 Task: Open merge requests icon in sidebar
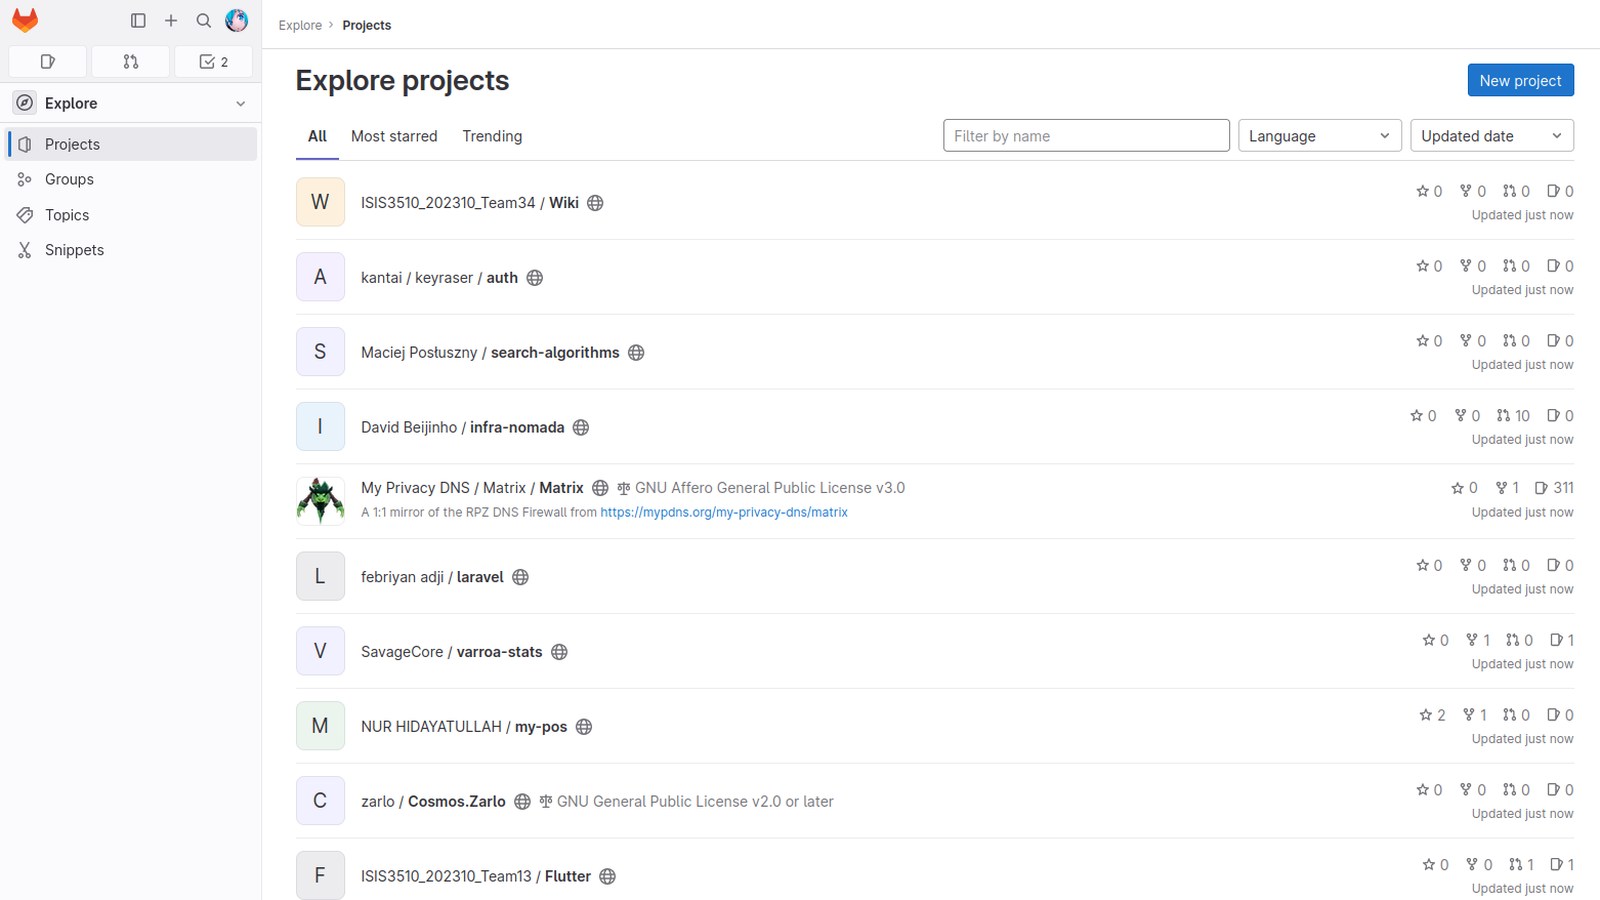point(130,62)
